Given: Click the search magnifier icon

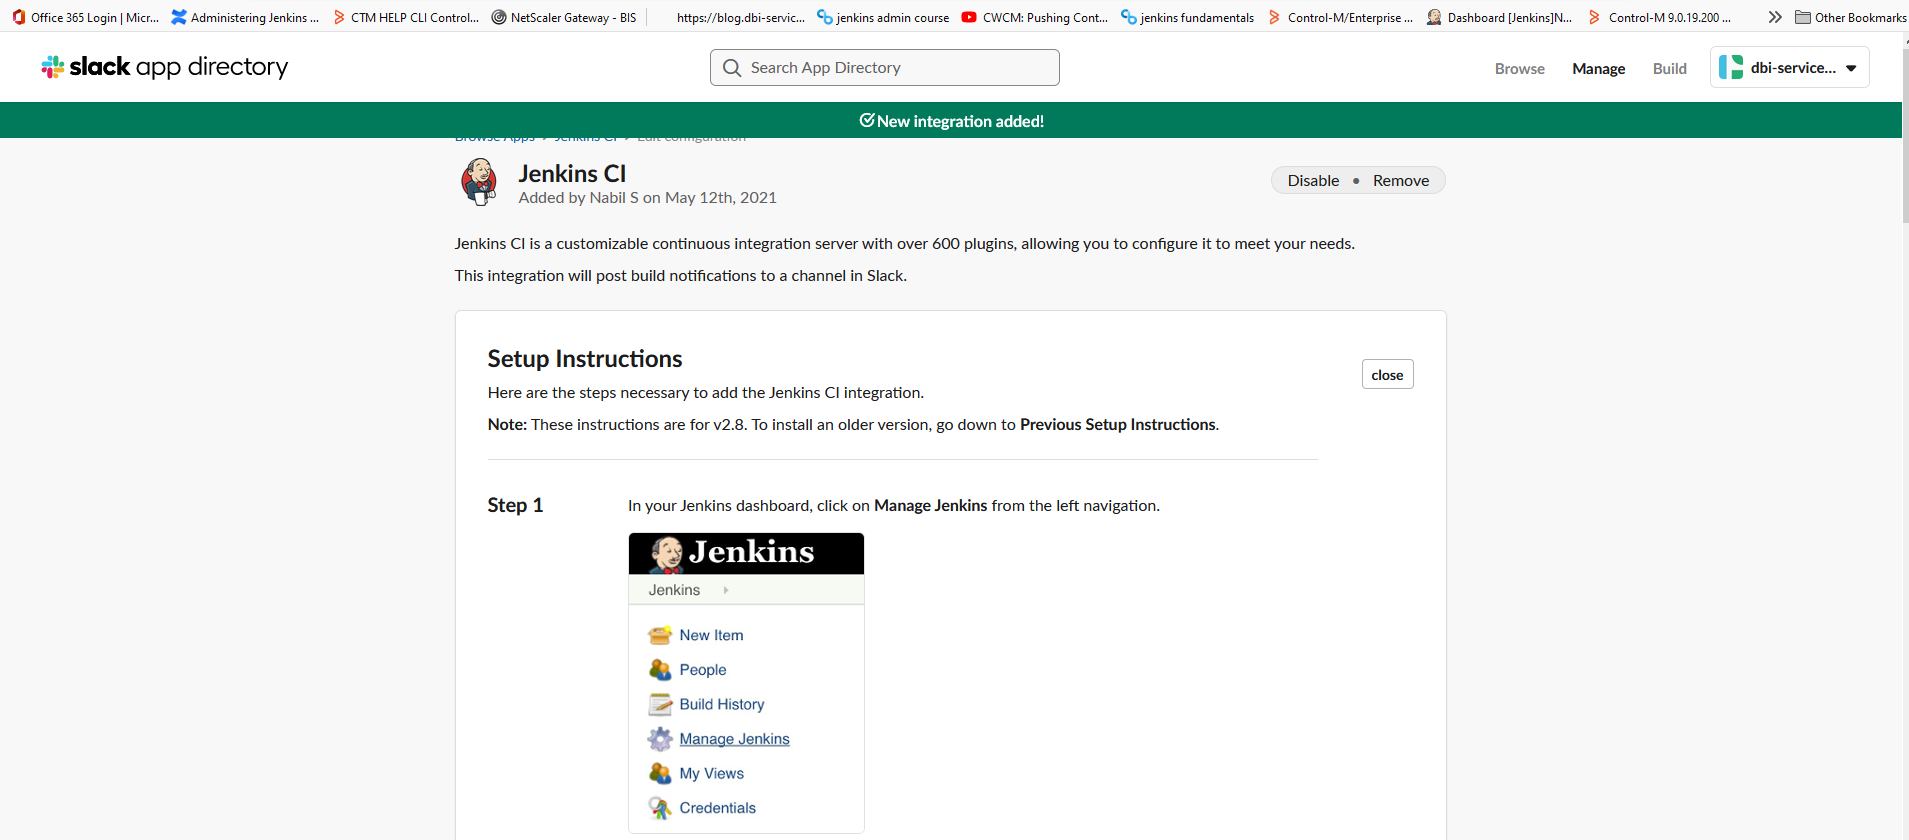Looking at the screenshot, I should click(732, 68).
